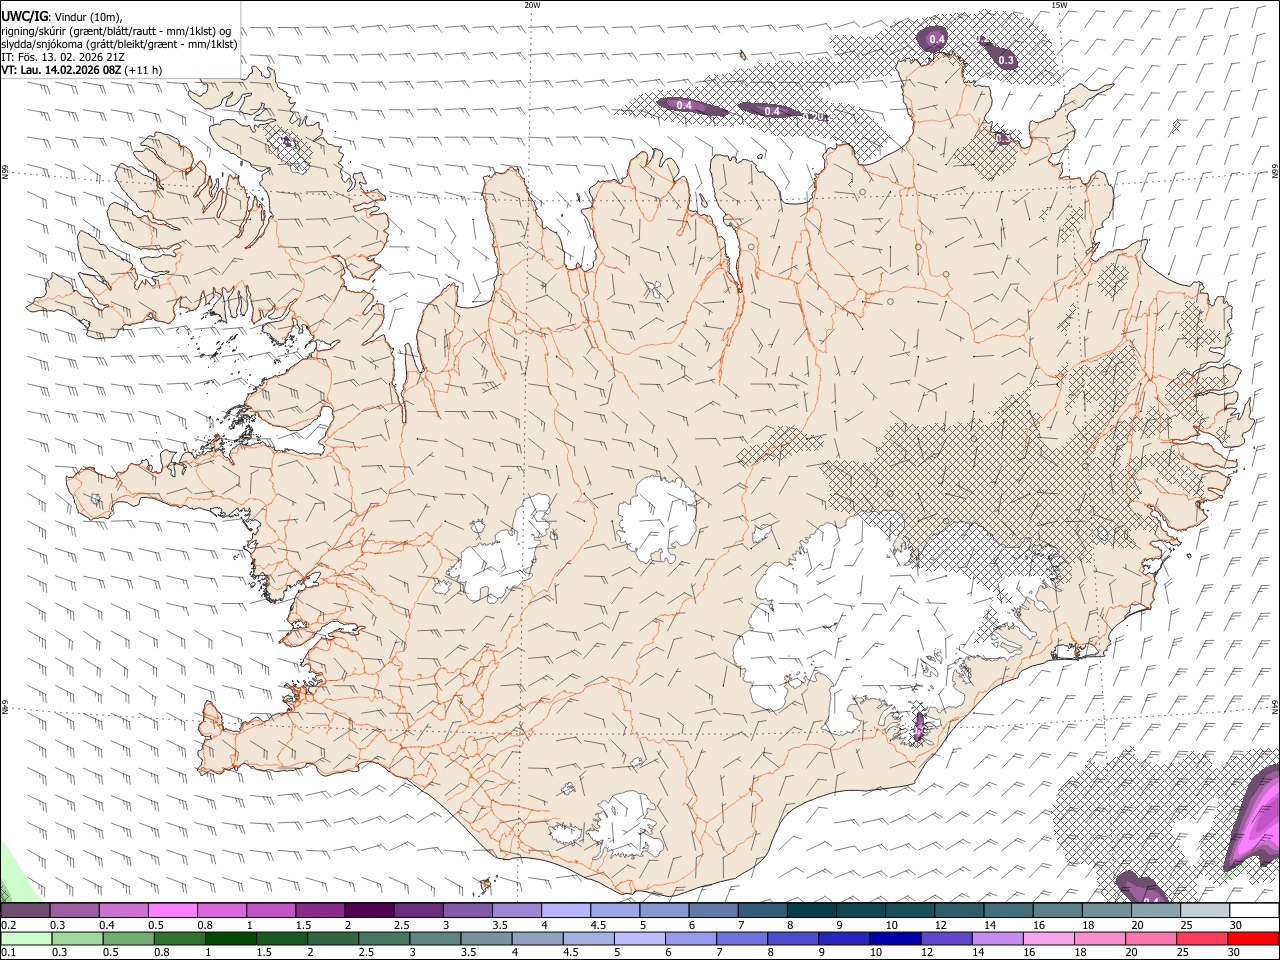The width and height of the screenshot is (1280, 960).
Task: Click the purple precipitation blob labeled 0.3
Action: [1000, 55]
